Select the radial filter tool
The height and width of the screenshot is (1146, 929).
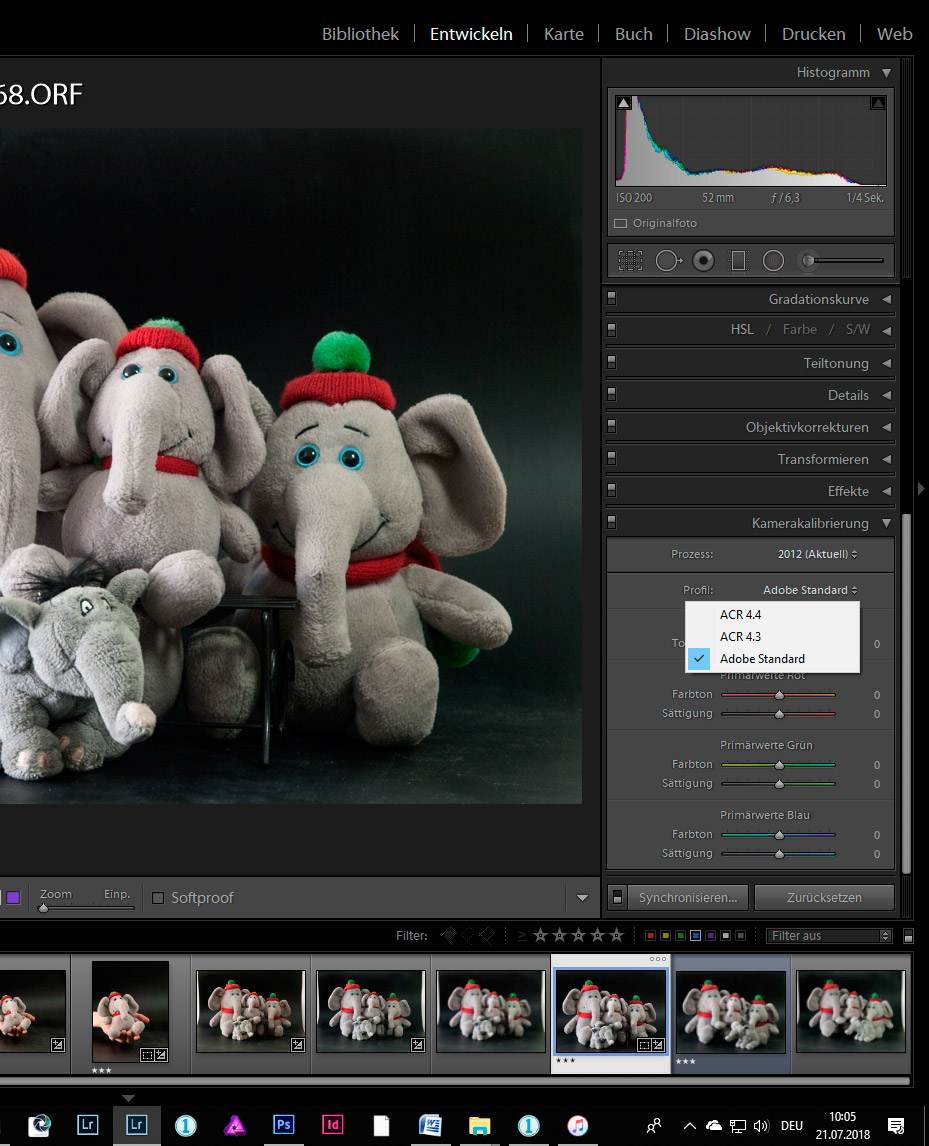point(773,261)
